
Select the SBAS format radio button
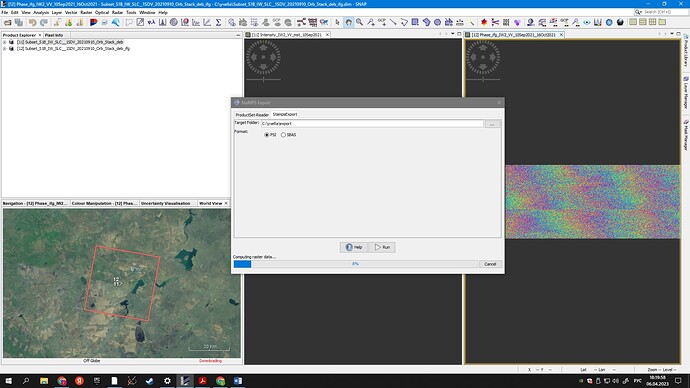coord(283,135)
